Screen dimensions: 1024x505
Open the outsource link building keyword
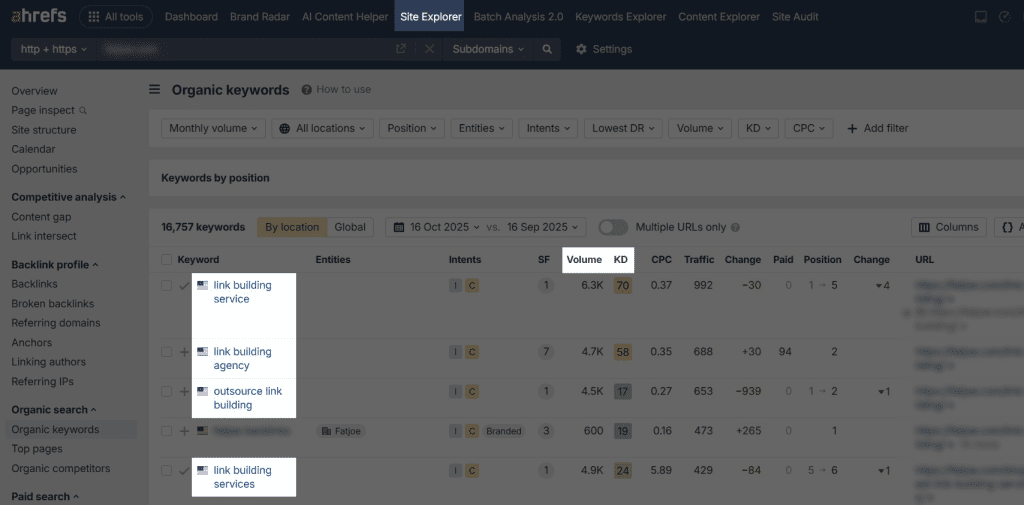tap(248, 398)
